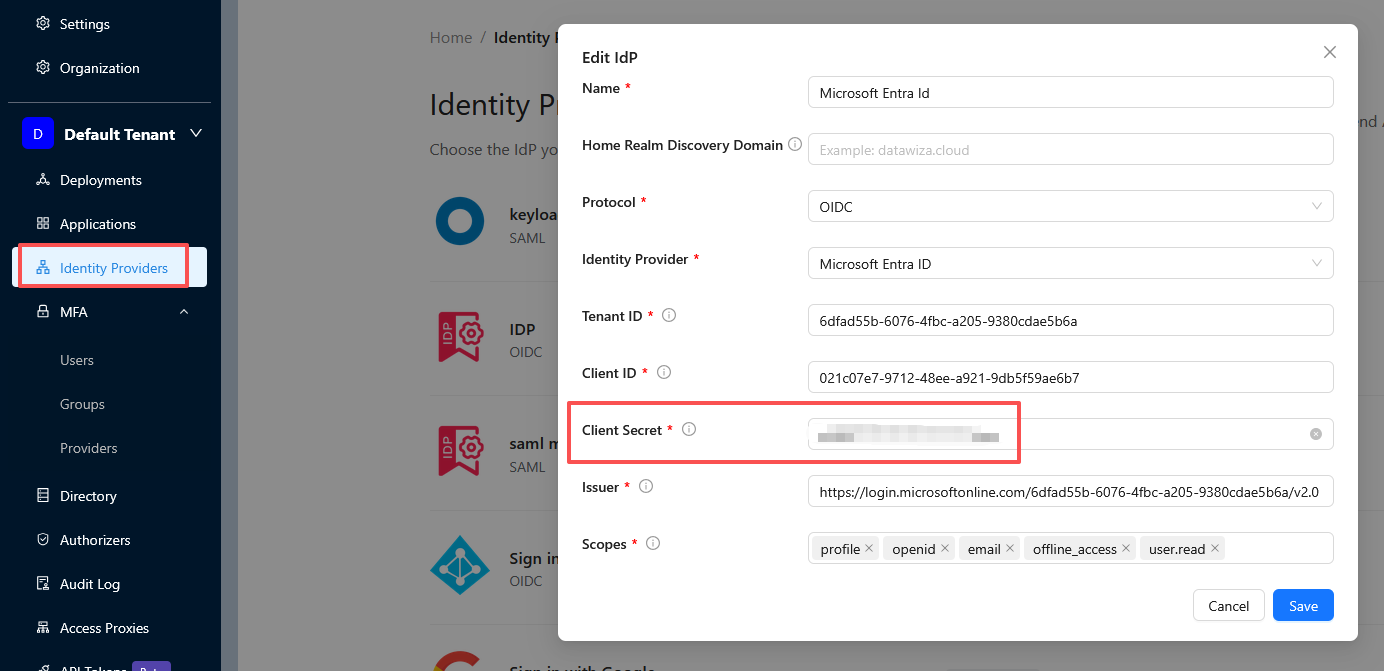The width and height of the screenshot is (1384, 671).
Task: Remove the openid scope tag
Action: [x=944, y=548]
